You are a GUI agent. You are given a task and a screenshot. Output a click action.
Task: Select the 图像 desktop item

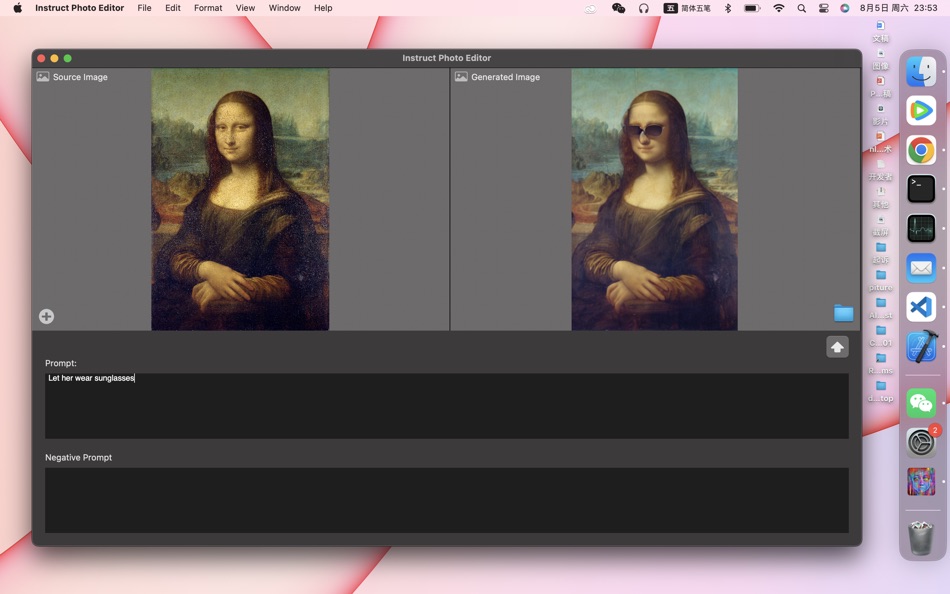click(880, 59)
